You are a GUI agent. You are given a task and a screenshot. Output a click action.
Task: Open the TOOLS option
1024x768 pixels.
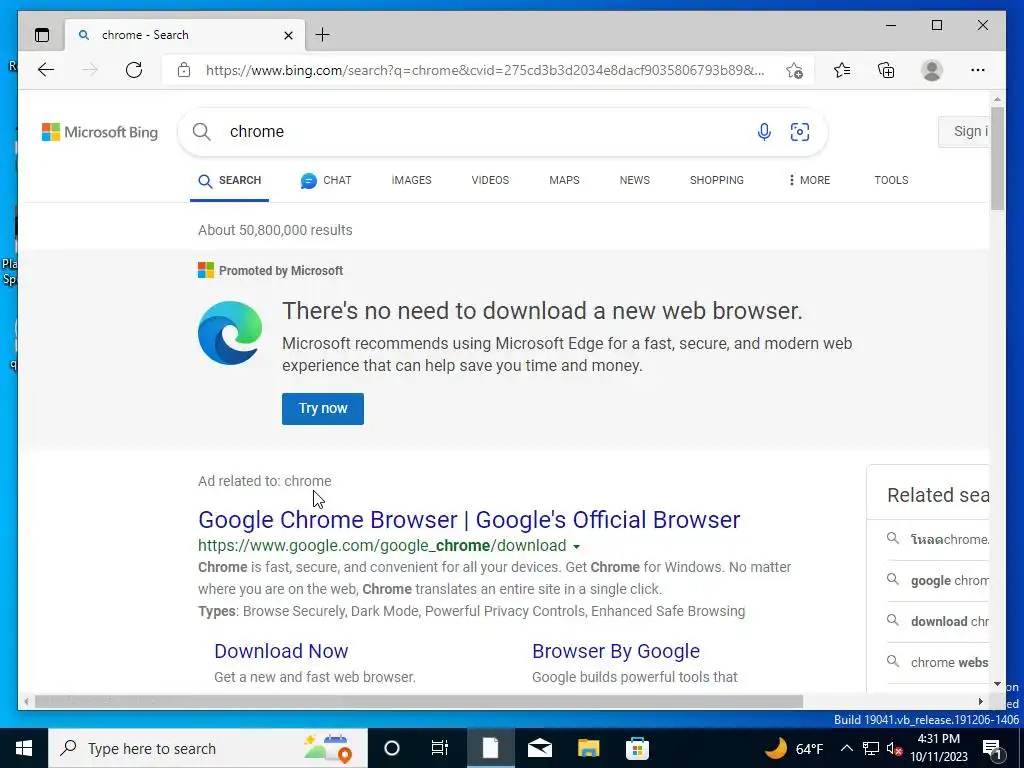[891, 180]
